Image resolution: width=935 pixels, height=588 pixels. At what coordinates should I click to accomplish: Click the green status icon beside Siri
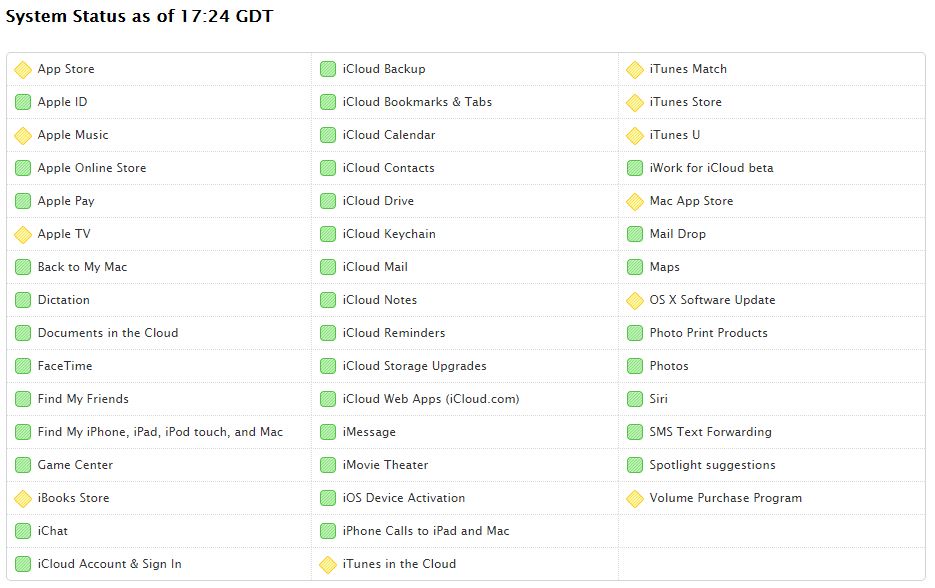tap(635, 399)
